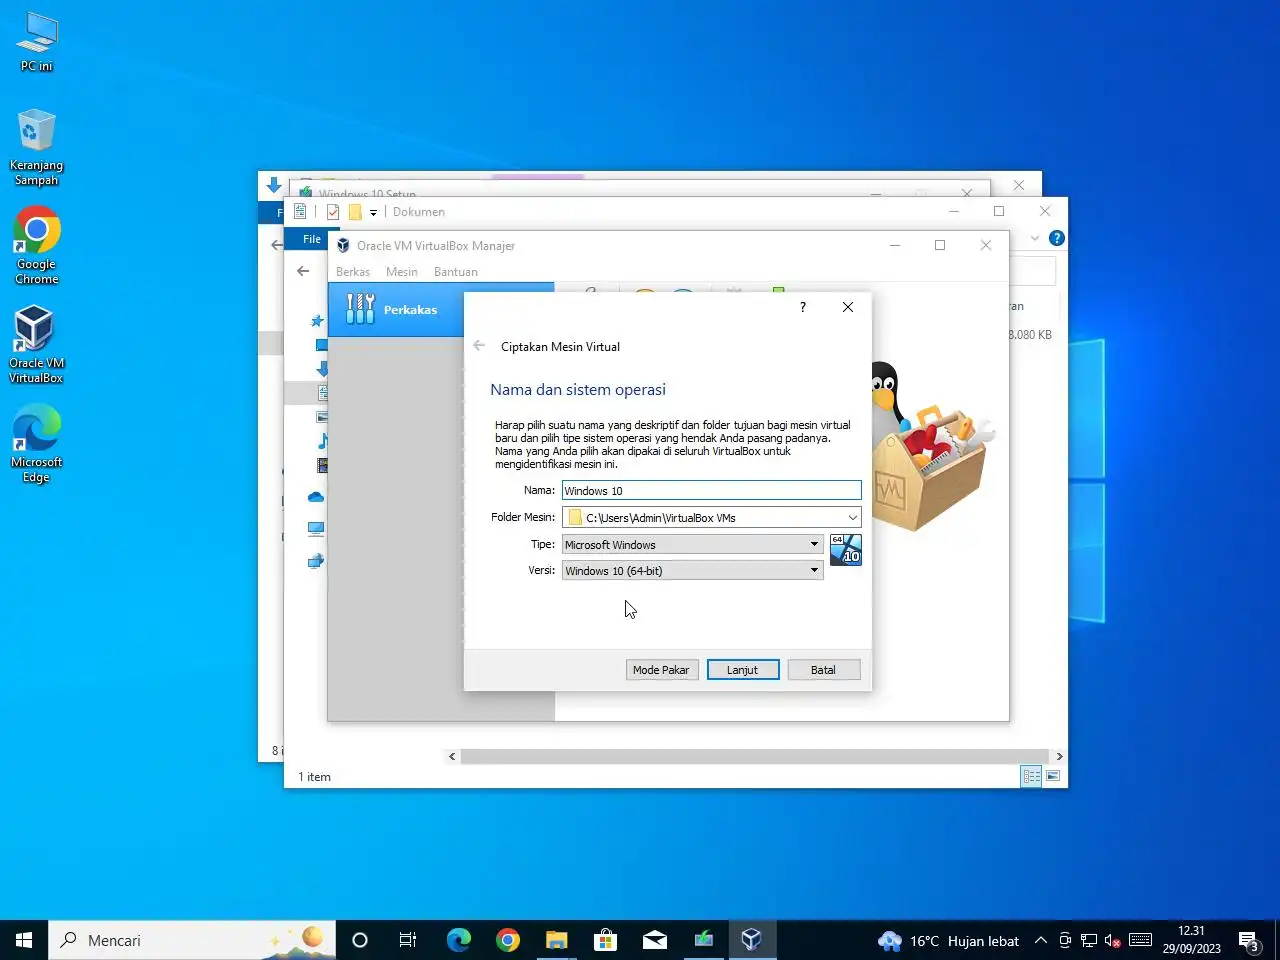Open the Folder Mesin path dropdown
Screen dimensions: 1280x960
[852, 518]
